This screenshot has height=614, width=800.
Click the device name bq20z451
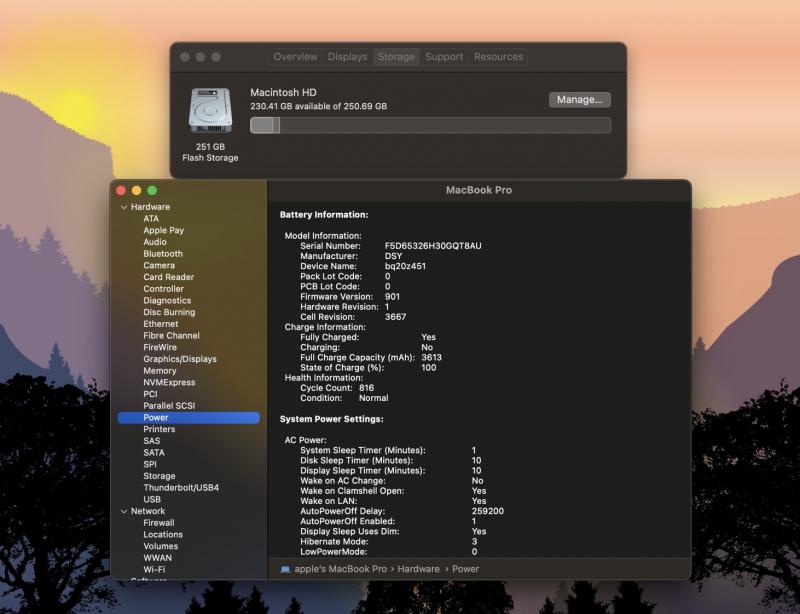(x=405, y=266)
